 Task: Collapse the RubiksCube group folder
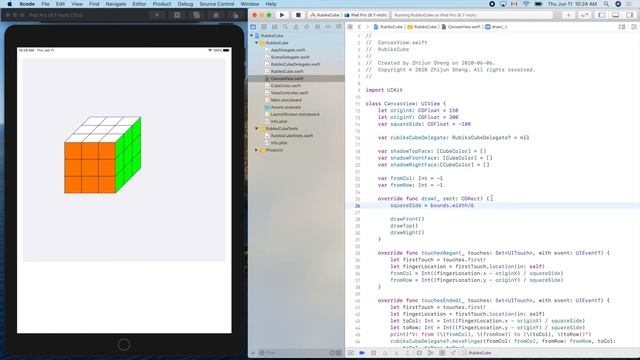click(x=257, y=43)
